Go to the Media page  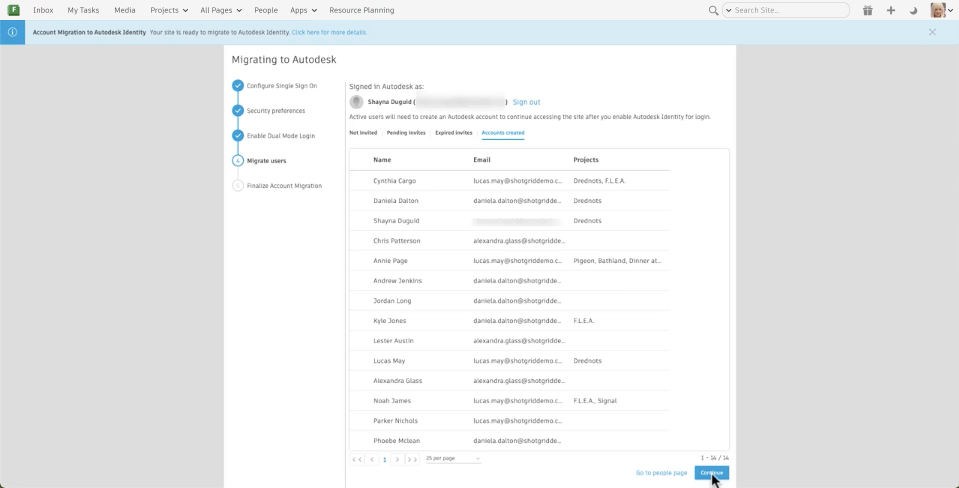click(125, 10)
